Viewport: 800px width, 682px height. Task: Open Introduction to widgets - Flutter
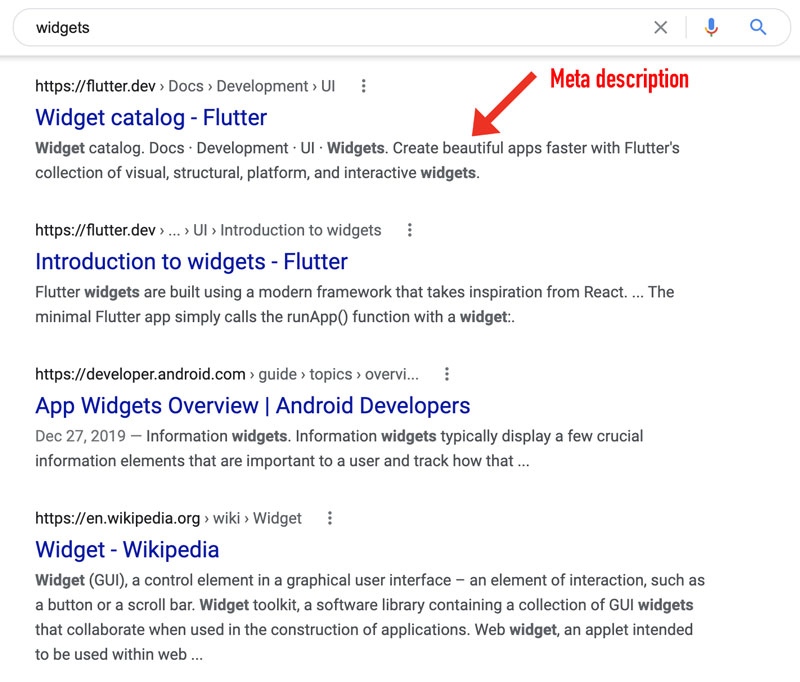[192, 262]
